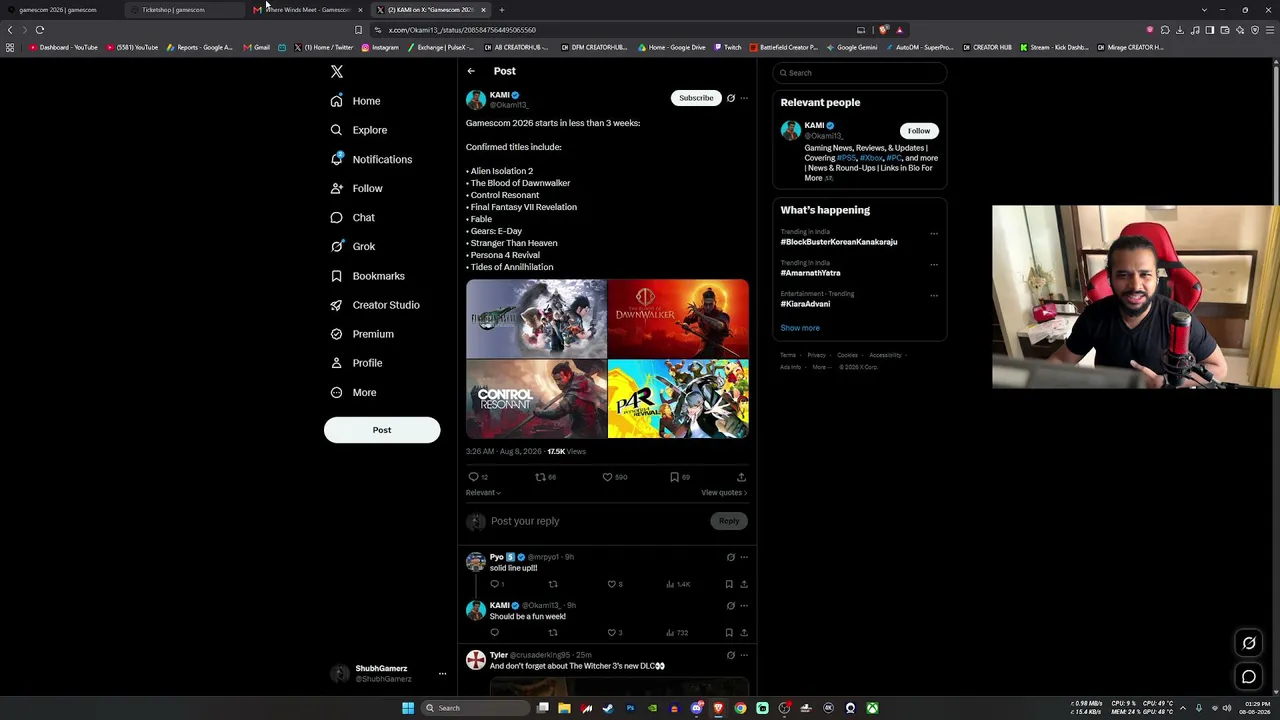
Task: Open the Windows Start menu
Action: pos(408,708)
